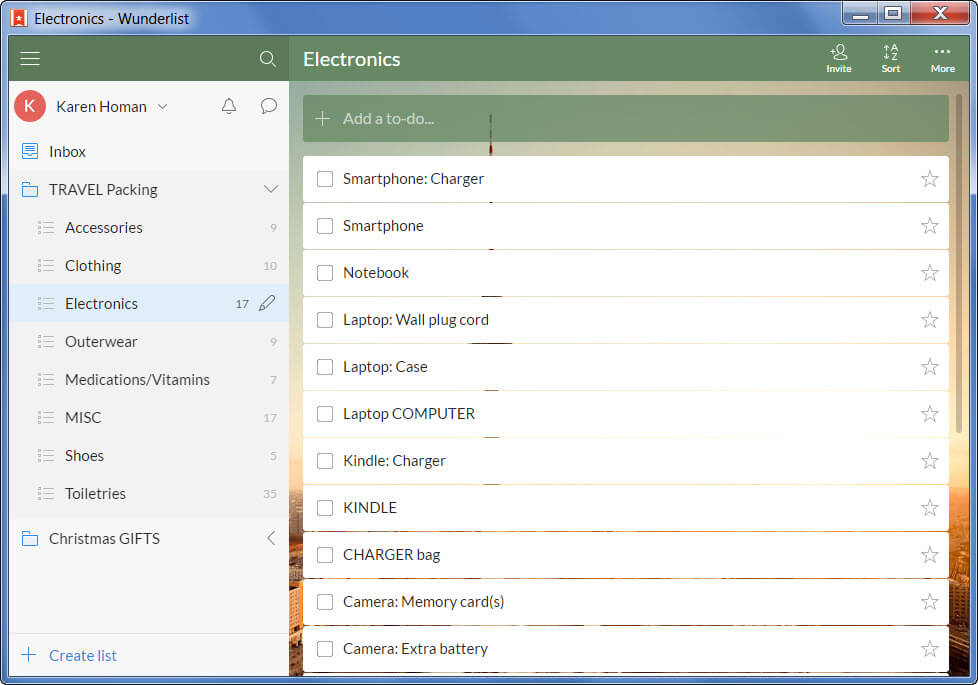Image resolution: width=978 pixels, height=685 pixels.
Task: Star the Notebook task
Action: (x=929, y=273)
